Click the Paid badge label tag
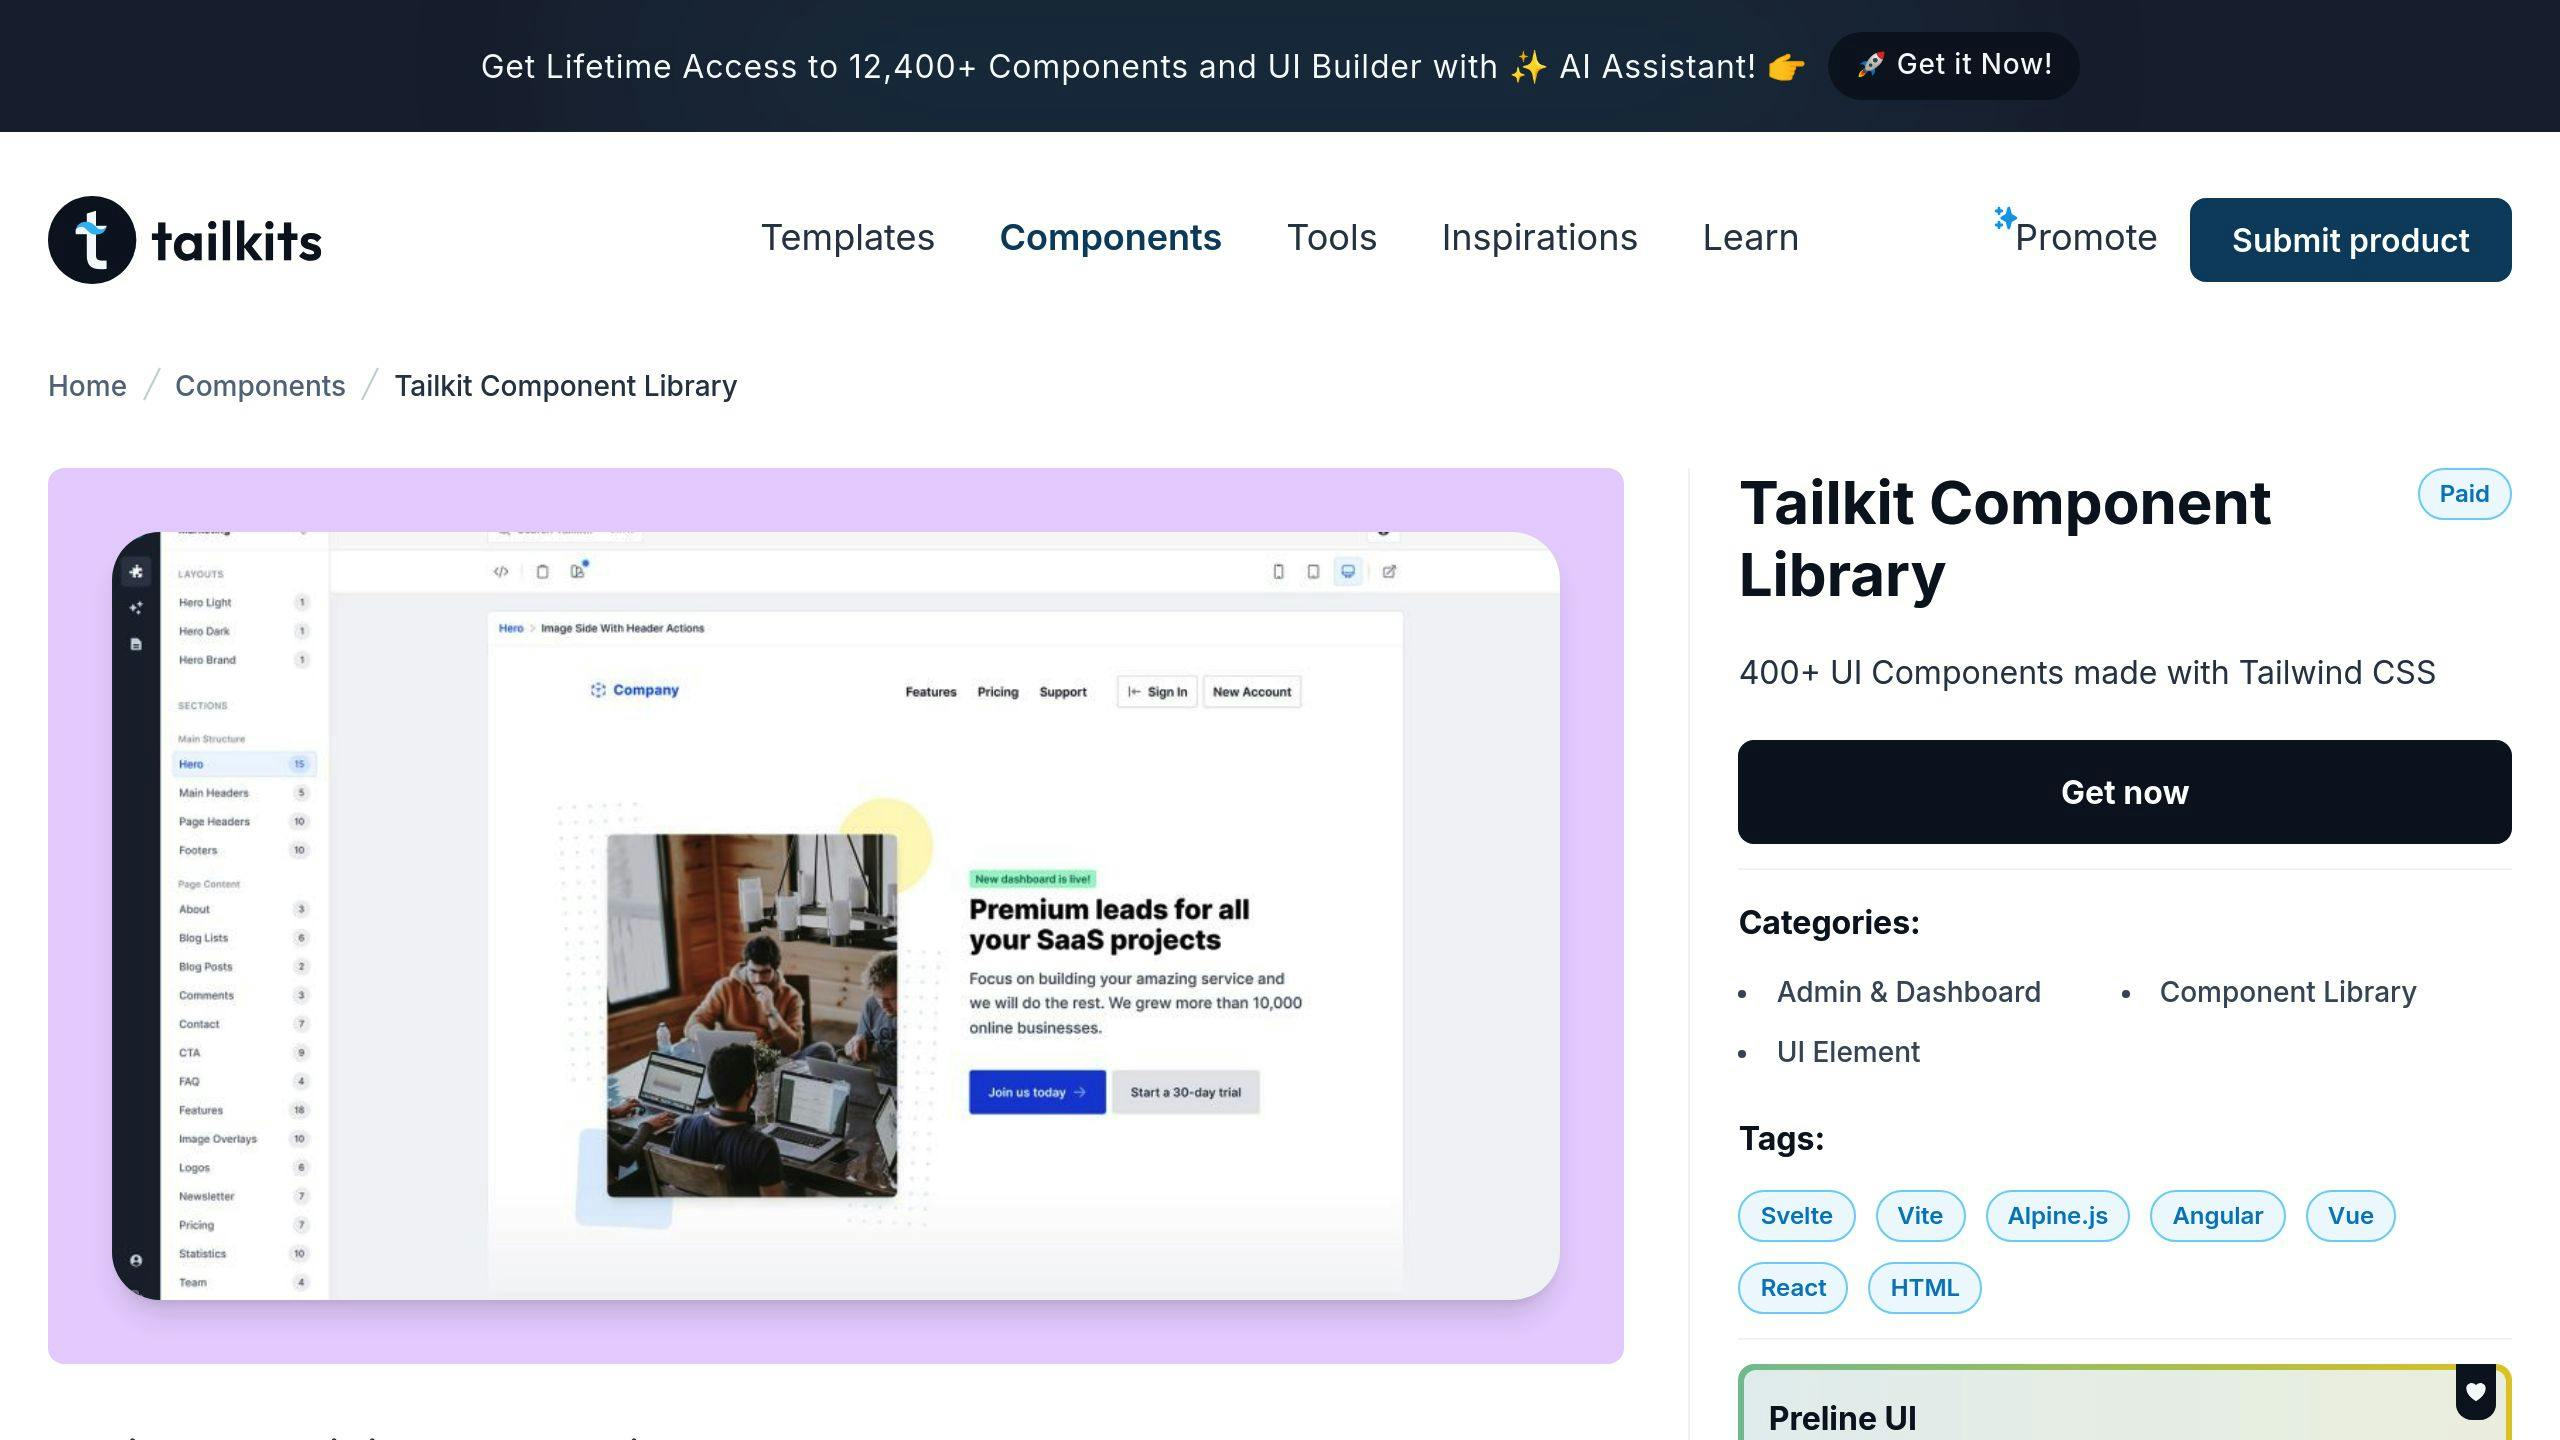Image resolution: width=2560 pixels, height=1440 pixels. [2465, 494]
